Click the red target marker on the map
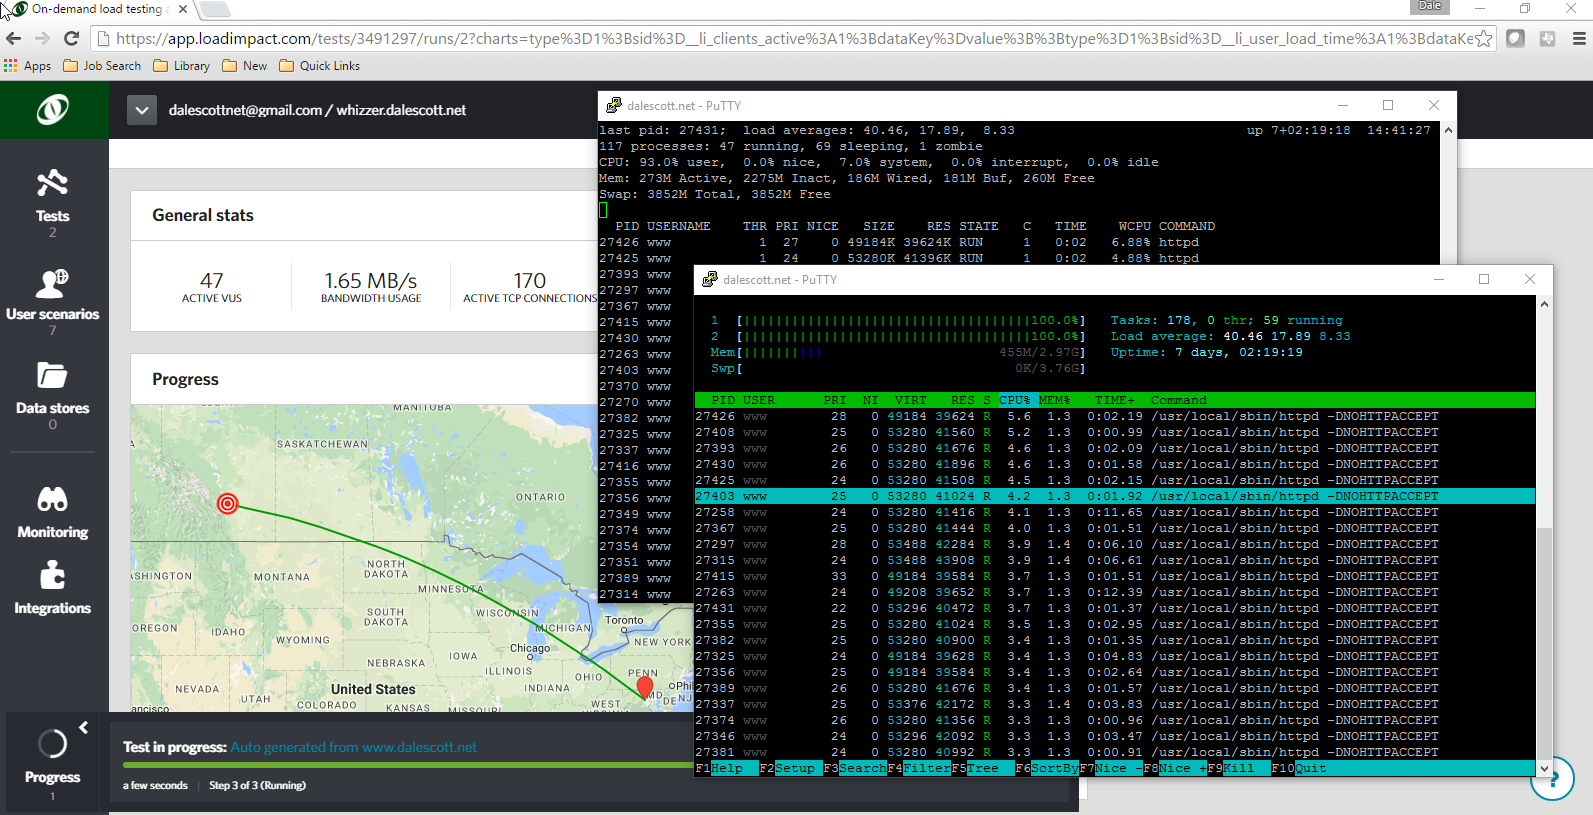 pyautogui.click(x=228, y=503)
